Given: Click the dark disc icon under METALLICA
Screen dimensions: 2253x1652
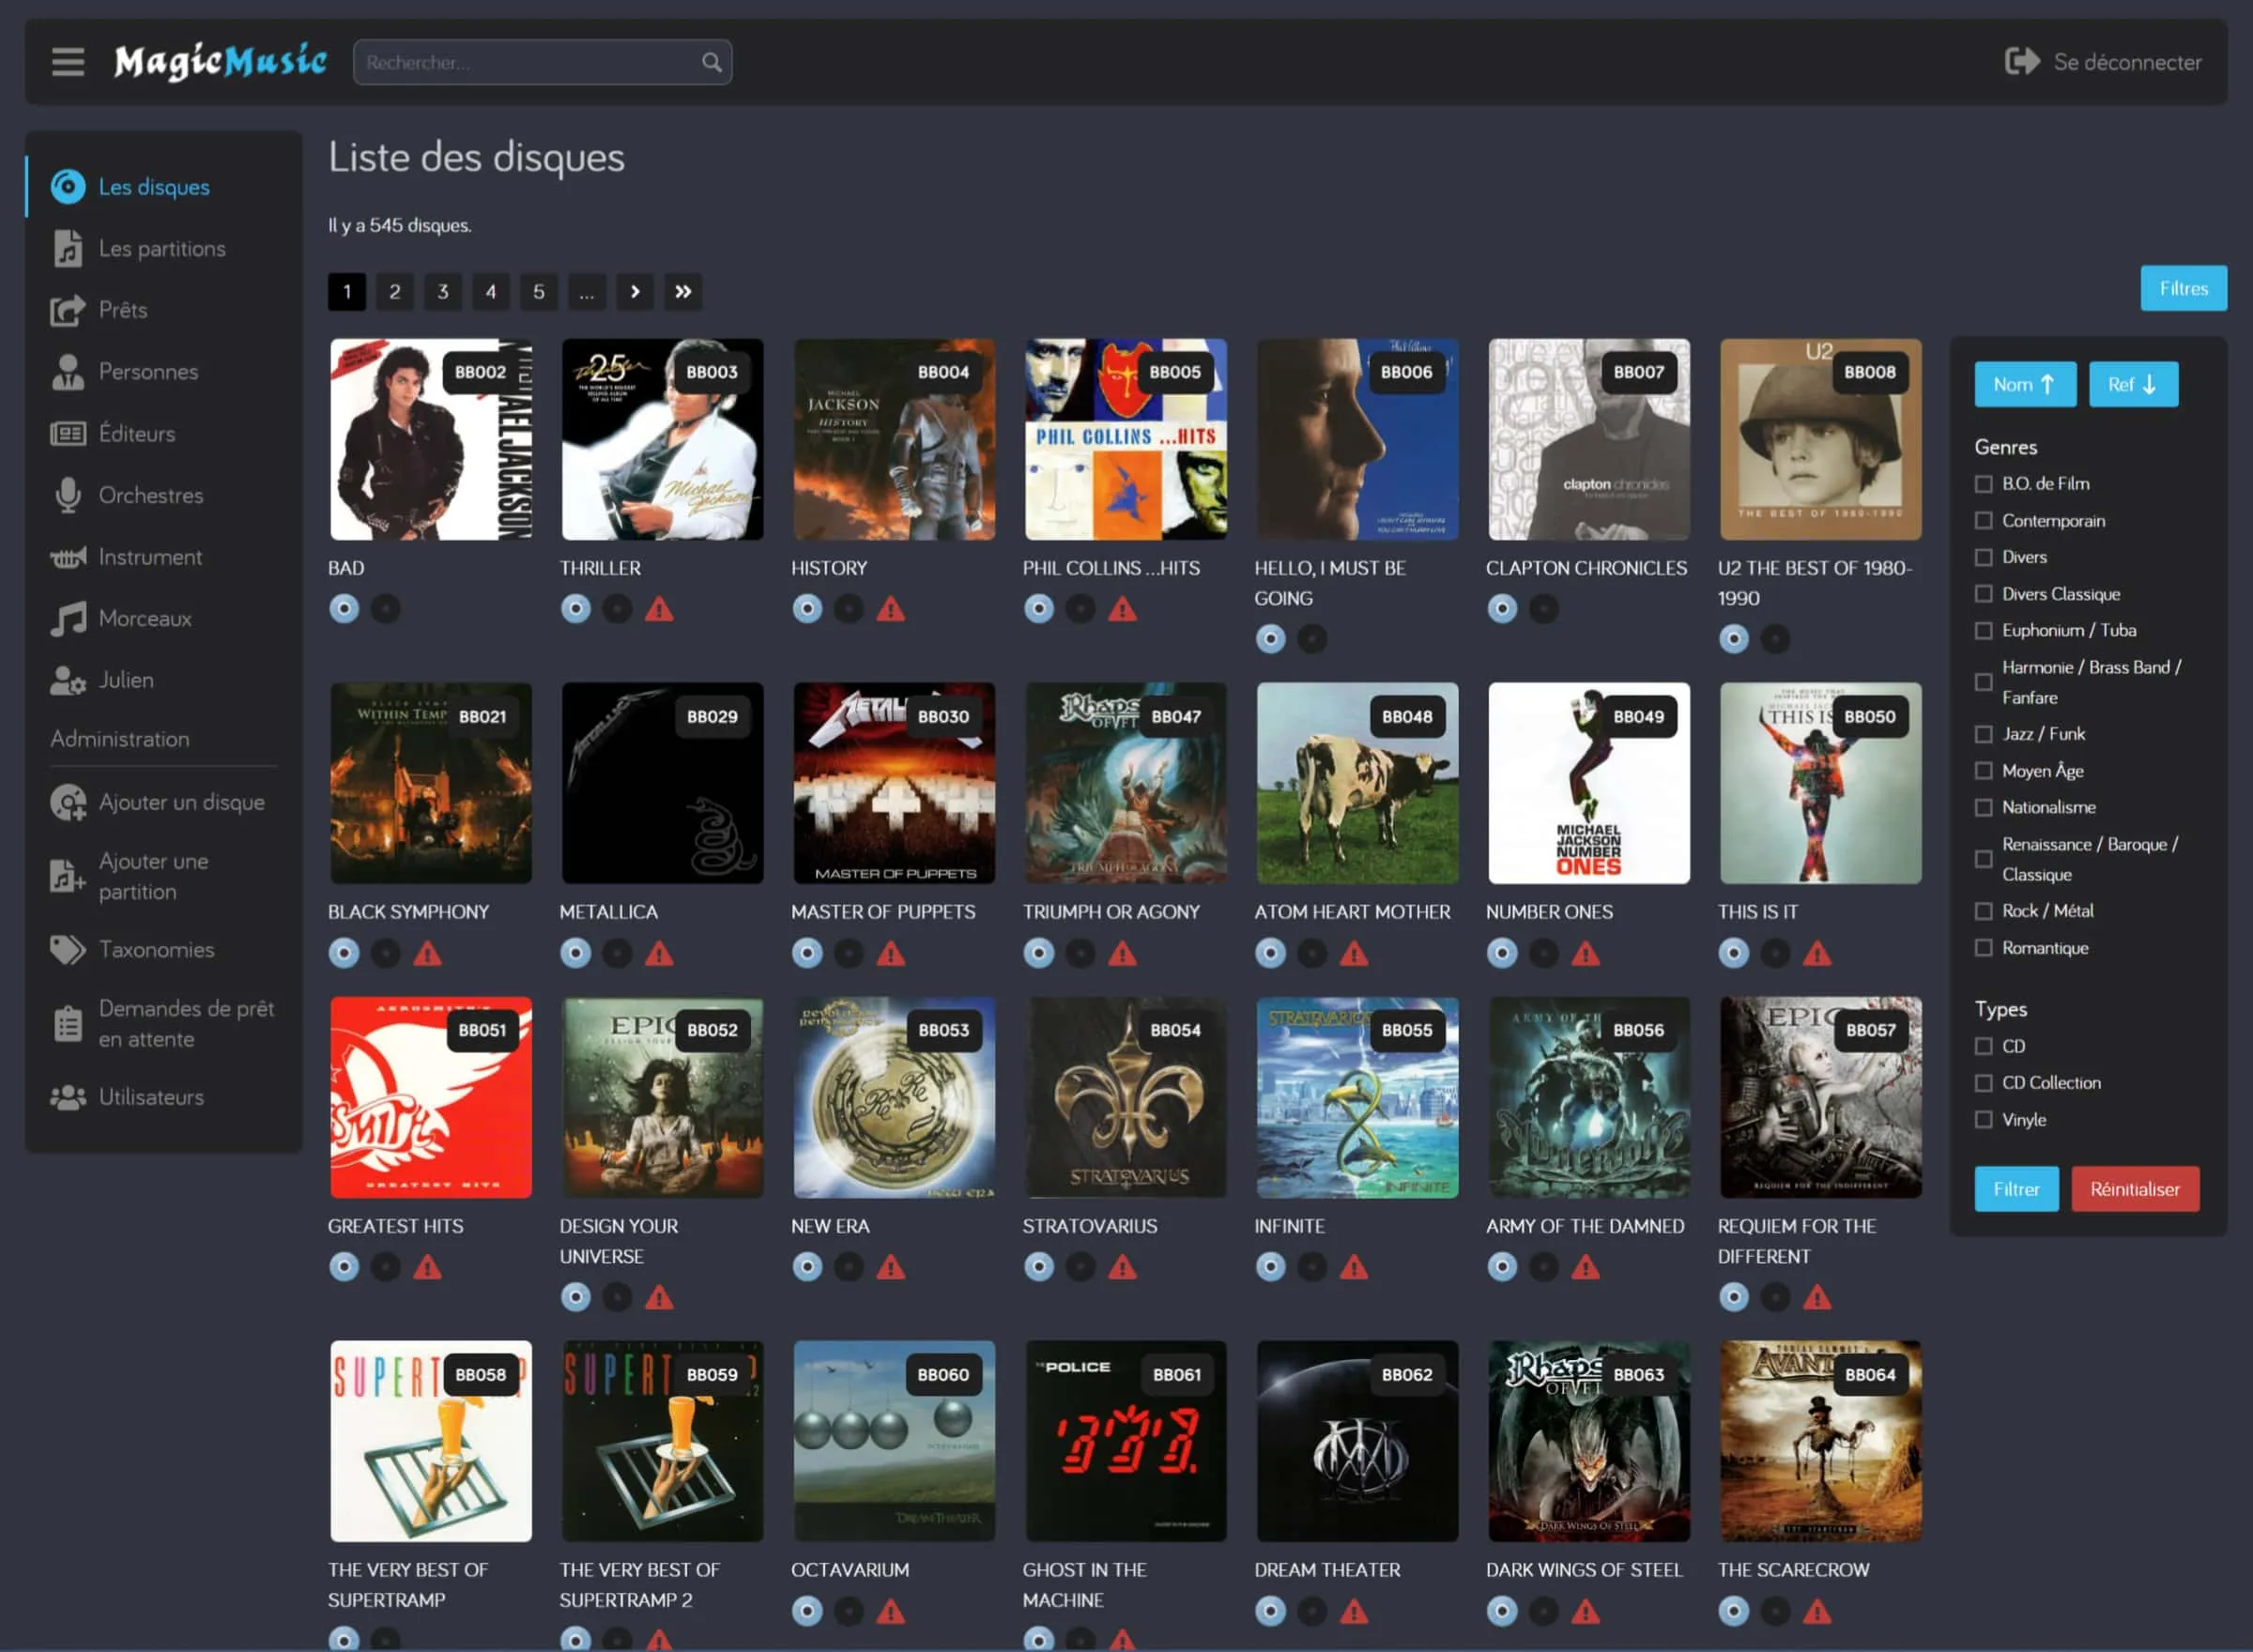Looking at the screenshot, I should coord(617,953).
